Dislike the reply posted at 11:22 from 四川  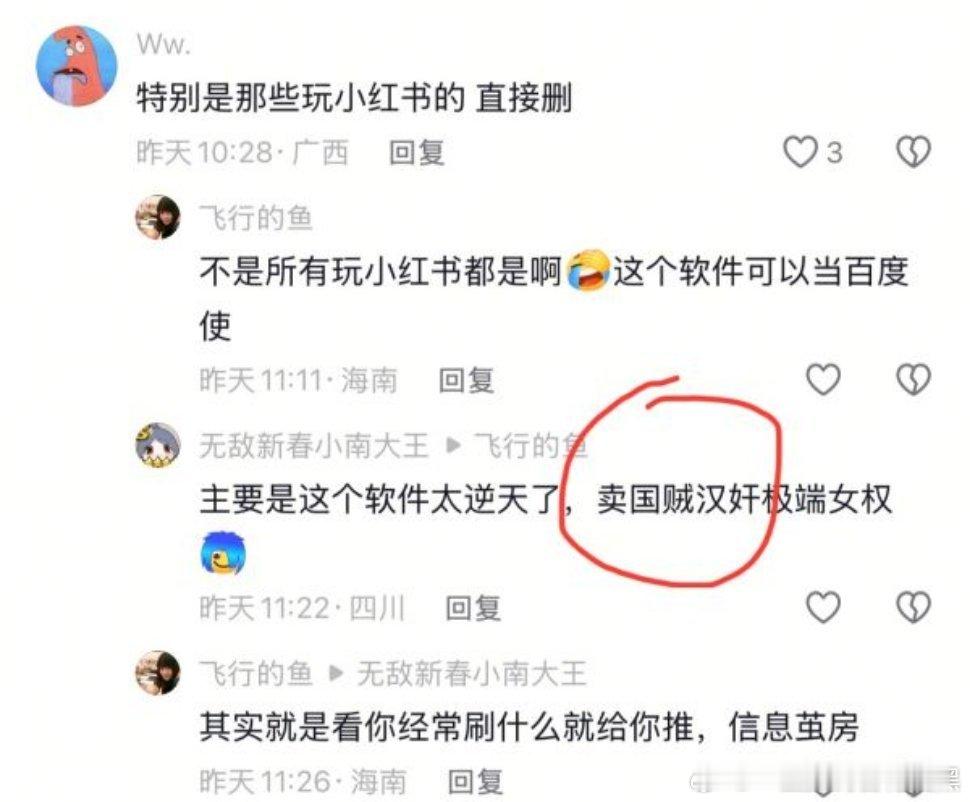tap(914, 606)
